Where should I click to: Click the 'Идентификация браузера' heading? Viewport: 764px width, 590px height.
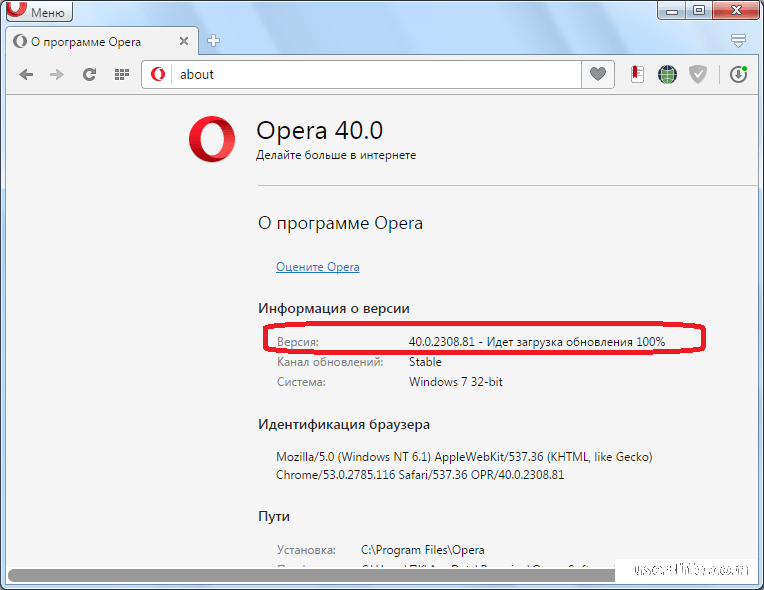pos(344,424)
